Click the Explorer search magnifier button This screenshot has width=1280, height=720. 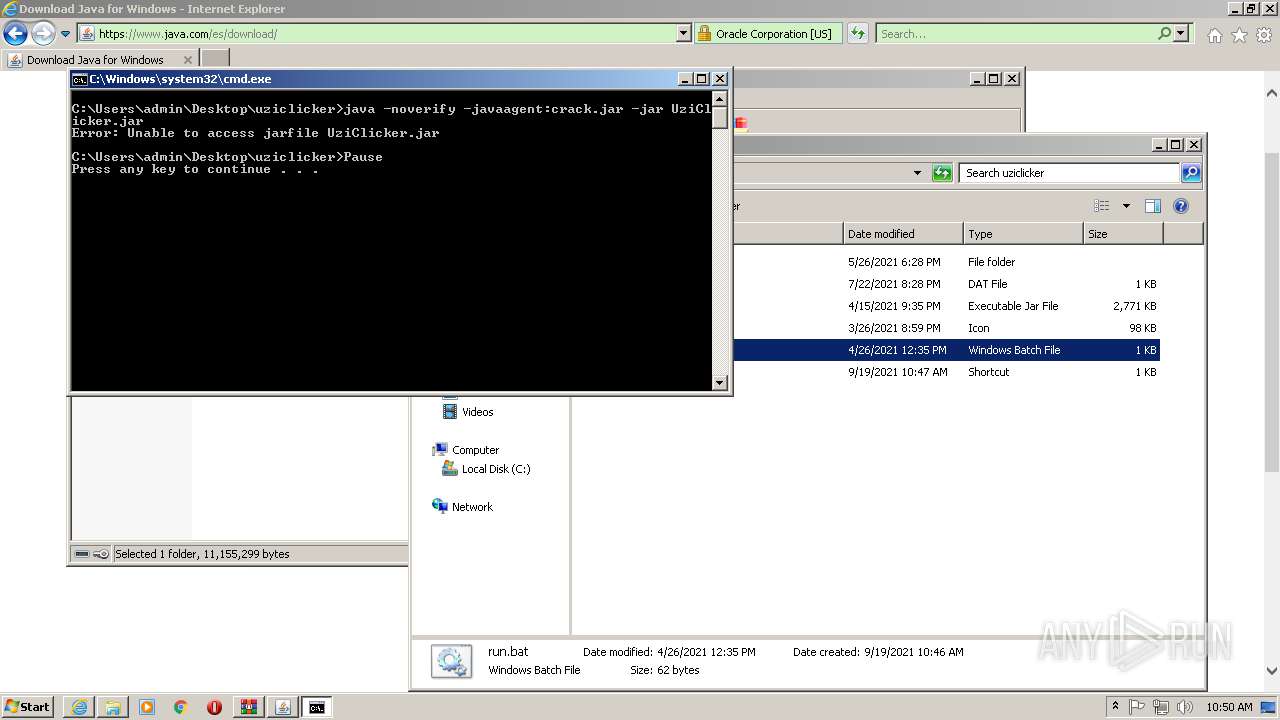[1191, 173]
